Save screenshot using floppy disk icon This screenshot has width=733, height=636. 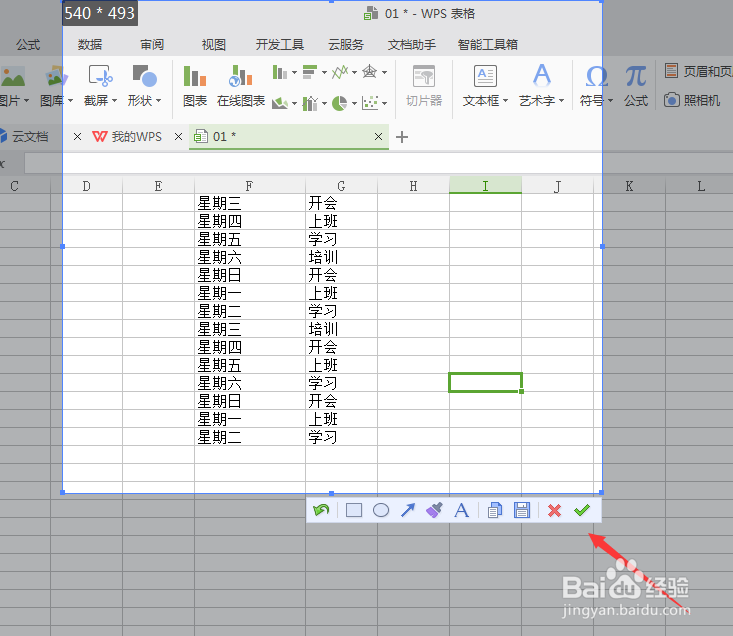tap(522, 510)
